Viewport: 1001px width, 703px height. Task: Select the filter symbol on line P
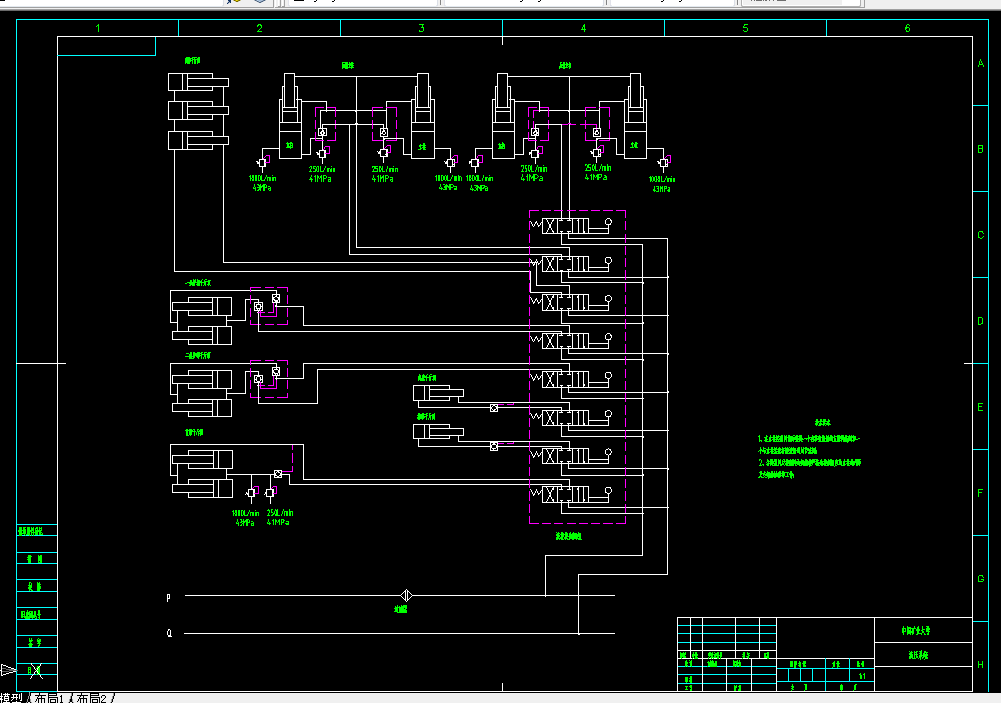[x=406, y=596]
